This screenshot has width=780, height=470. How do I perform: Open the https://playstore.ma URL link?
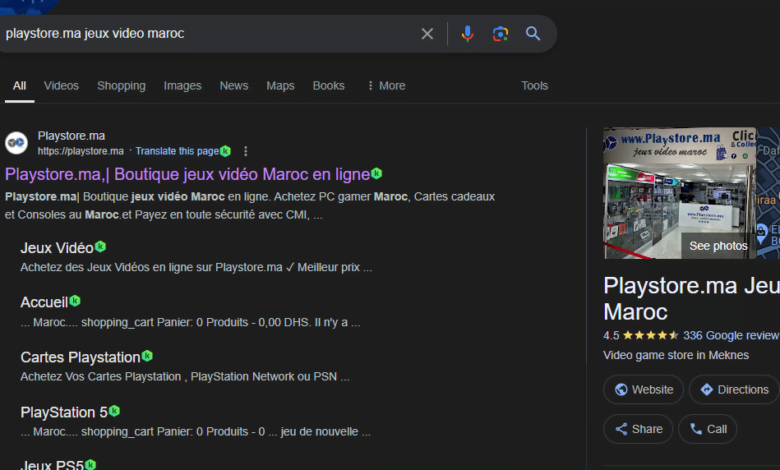tap(81, 151)
